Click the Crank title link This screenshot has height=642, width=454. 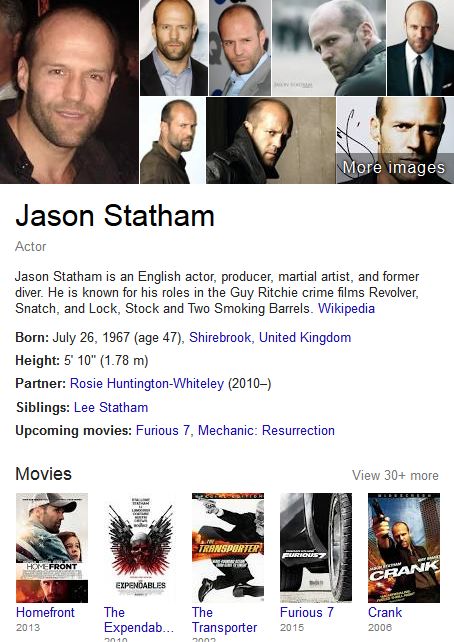point(385,612)
